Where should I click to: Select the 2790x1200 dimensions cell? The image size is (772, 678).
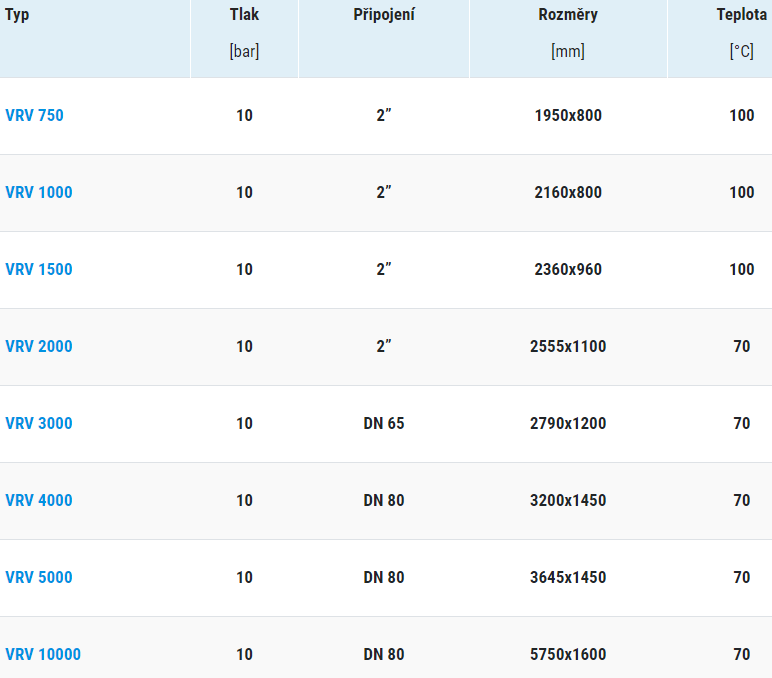click(568, 423)
